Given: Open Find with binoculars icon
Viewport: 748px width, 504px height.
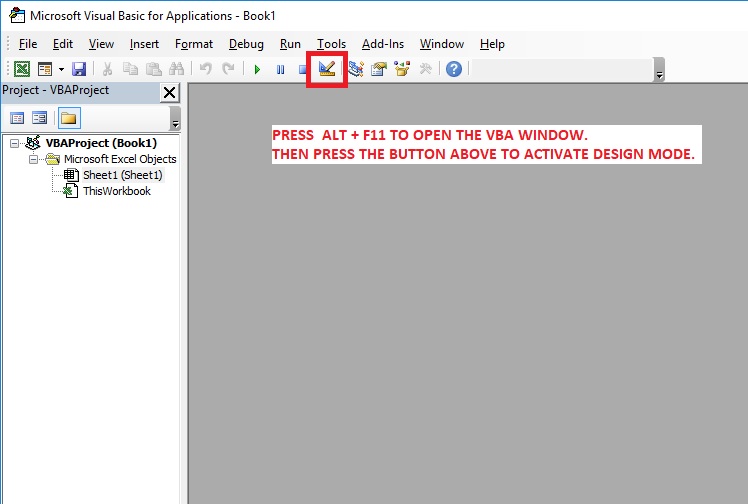Looking at the screenshot, I should click(176, 69).
